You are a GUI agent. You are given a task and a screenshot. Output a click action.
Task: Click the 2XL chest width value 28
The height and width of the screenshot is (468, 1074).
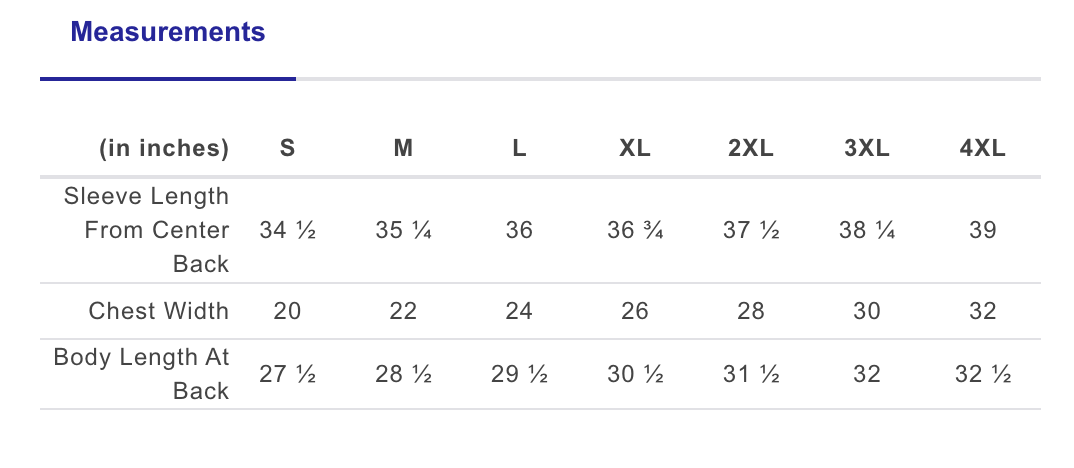pyautogui.click(x=751, y=311)
